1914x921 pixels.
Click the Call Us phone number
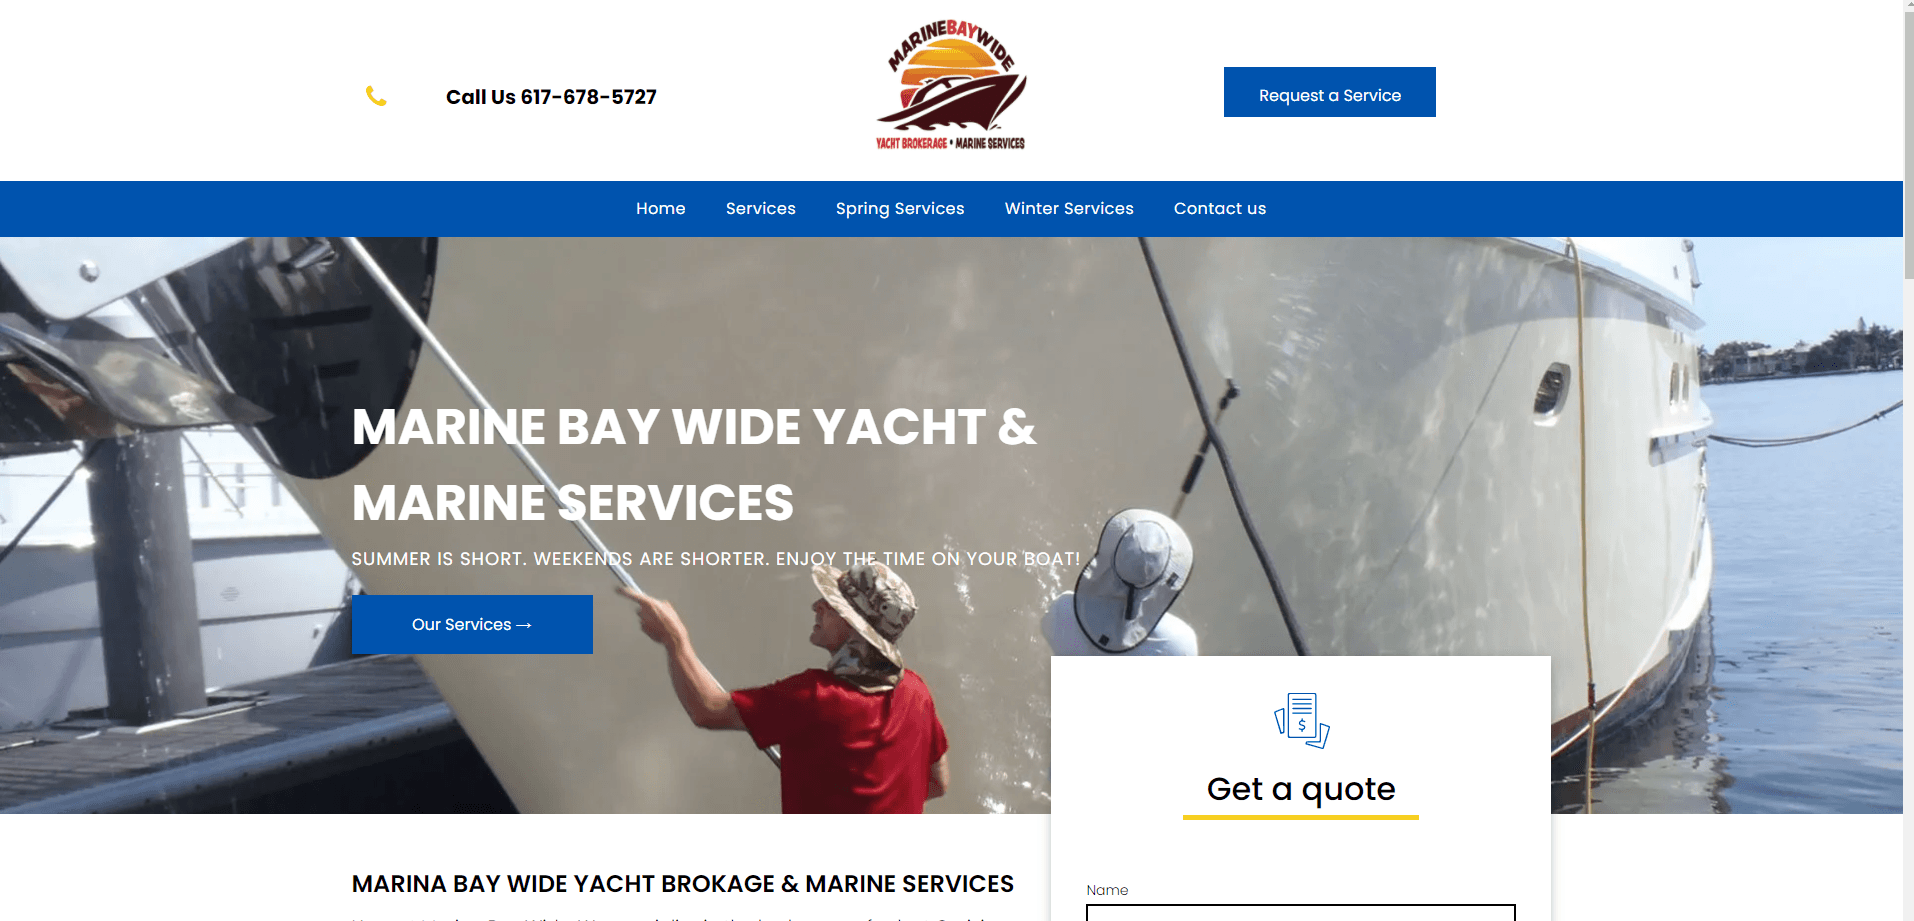pos(551,97)
